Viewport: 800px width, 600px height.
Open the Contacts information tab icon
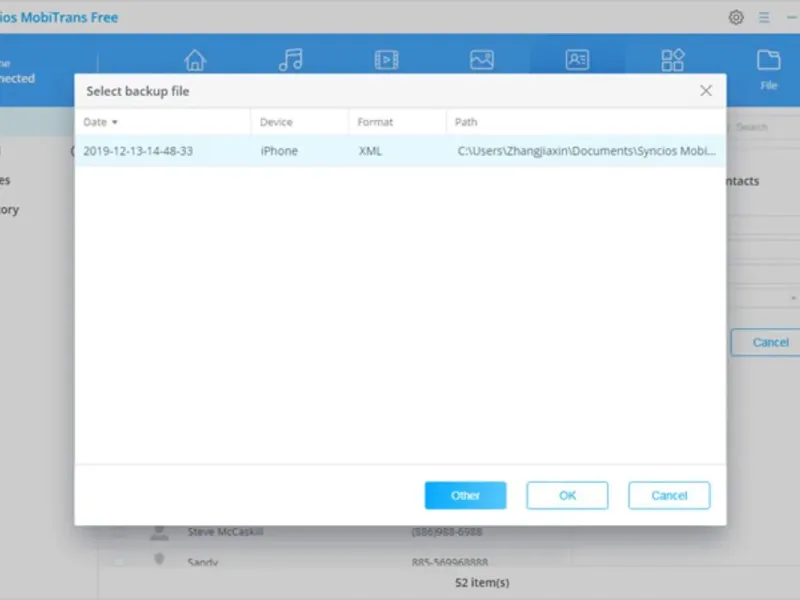tap(577, 60)
